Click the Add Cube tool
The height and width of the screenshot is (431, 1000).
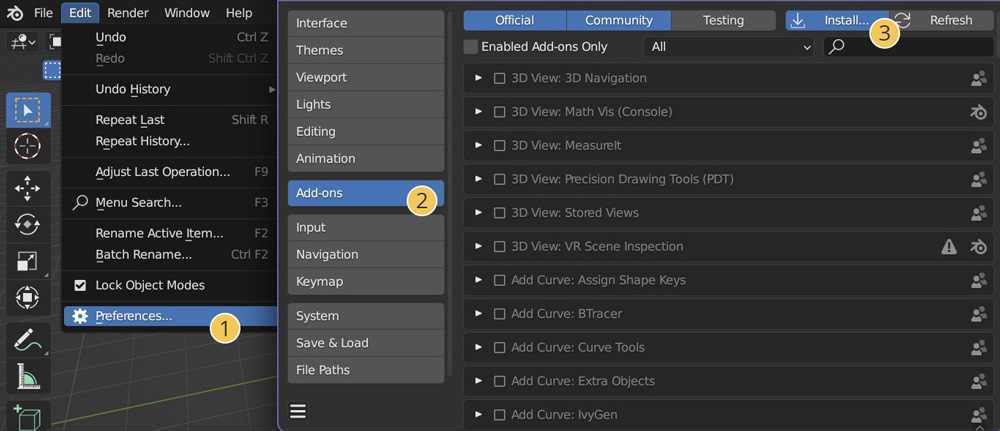[27, 415]
